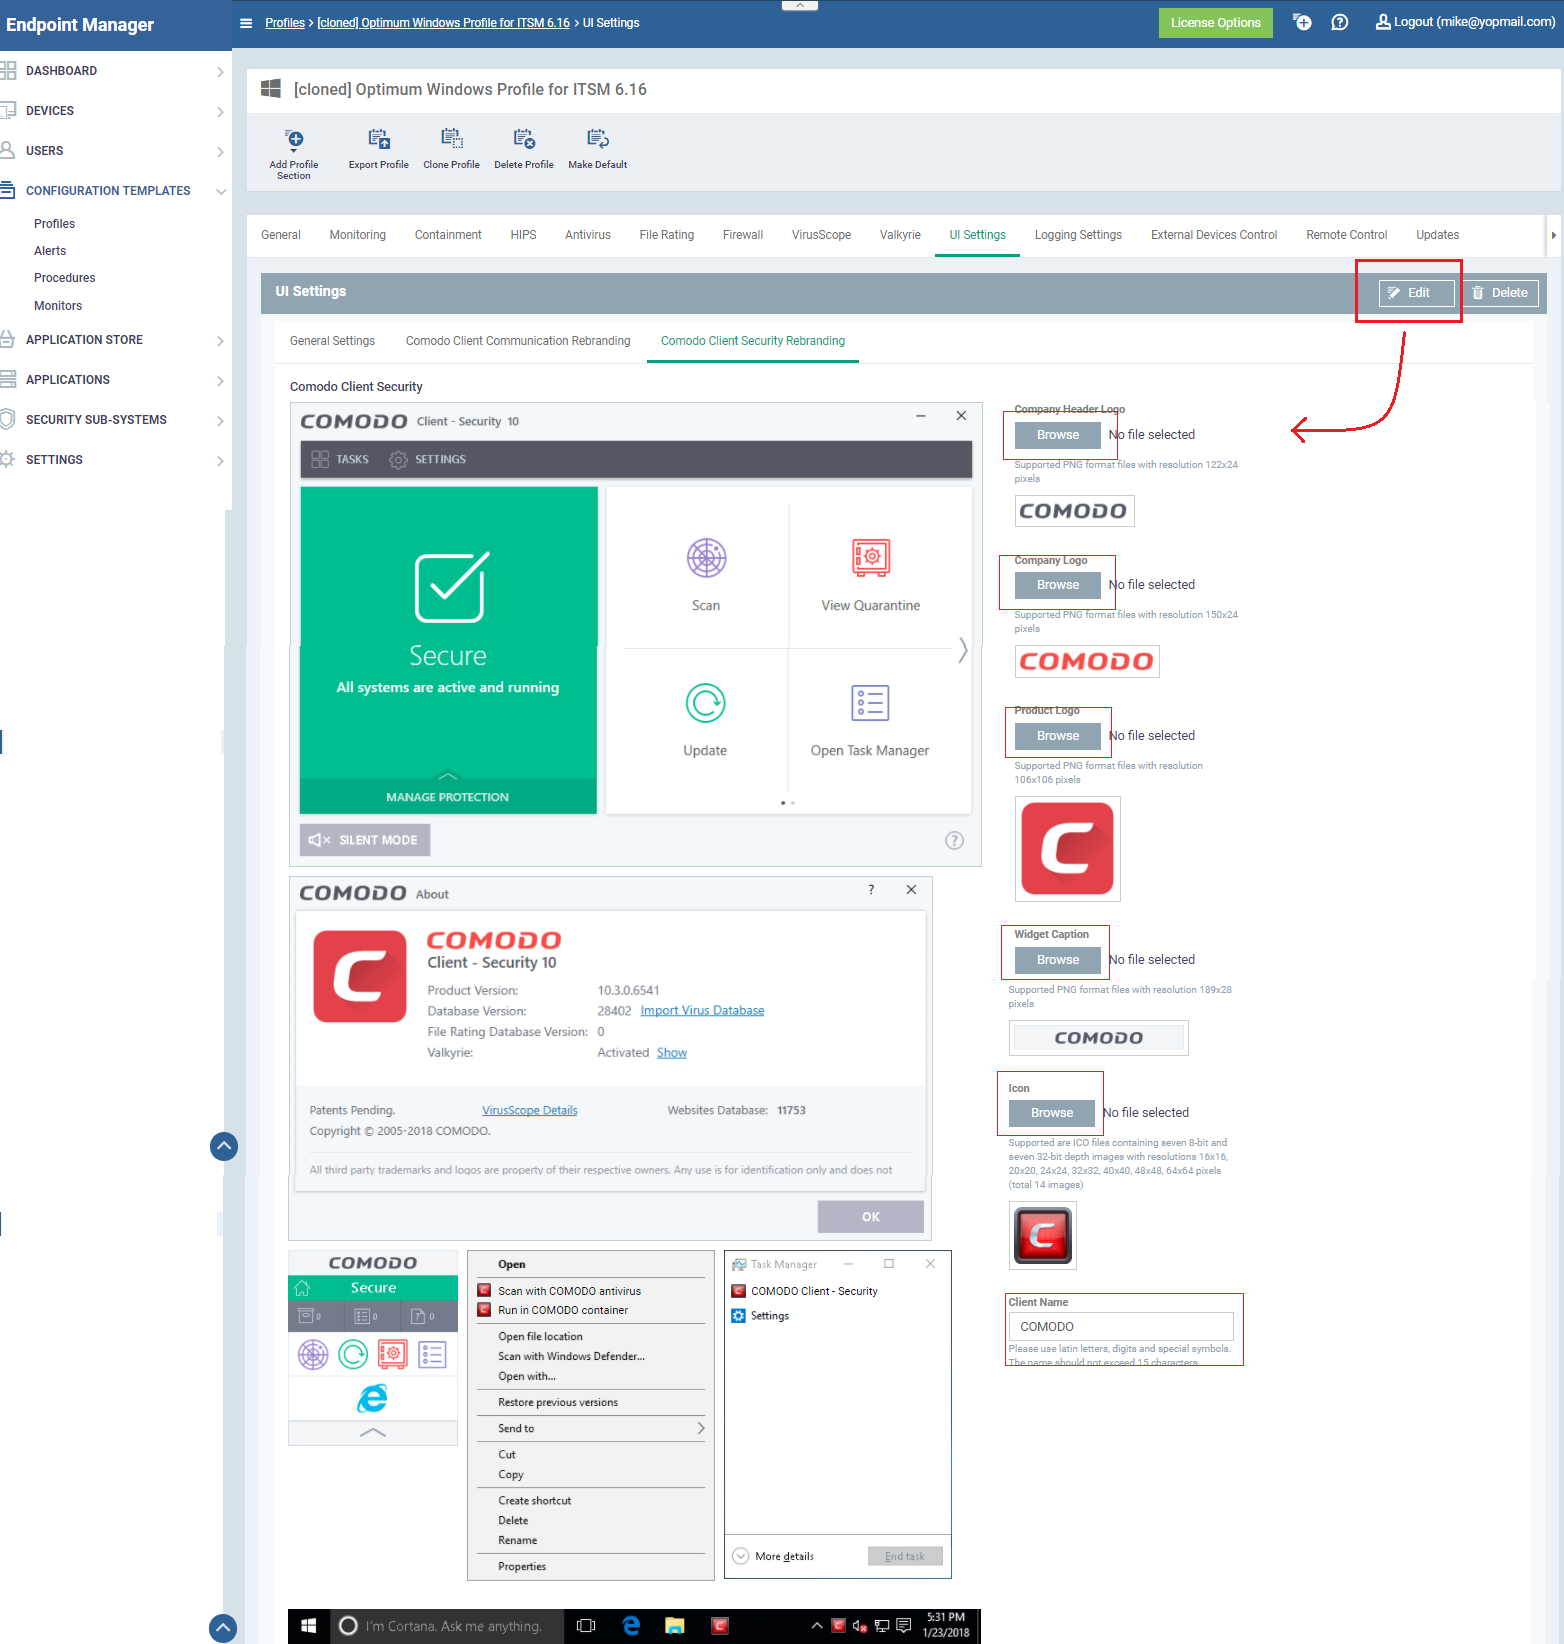The width and height of the screenshot is (1564, 1644).
Task: Open Procedures in the sidebar
Action: 65,278
